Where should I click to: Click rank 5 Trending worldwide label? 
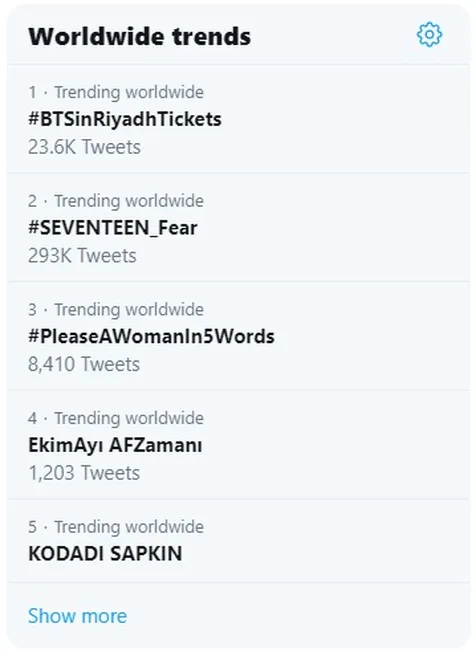(x=129, y=527)
